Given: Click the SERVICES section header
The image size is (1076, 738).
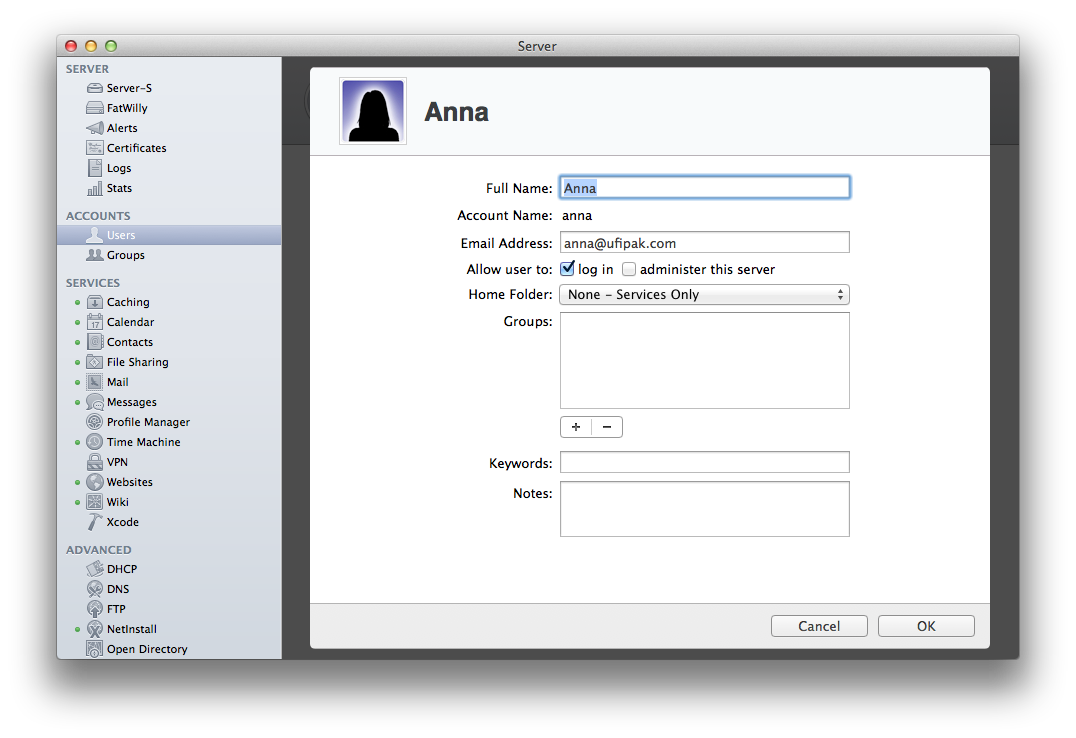Looking at the screenshot, I should [93, 283].
